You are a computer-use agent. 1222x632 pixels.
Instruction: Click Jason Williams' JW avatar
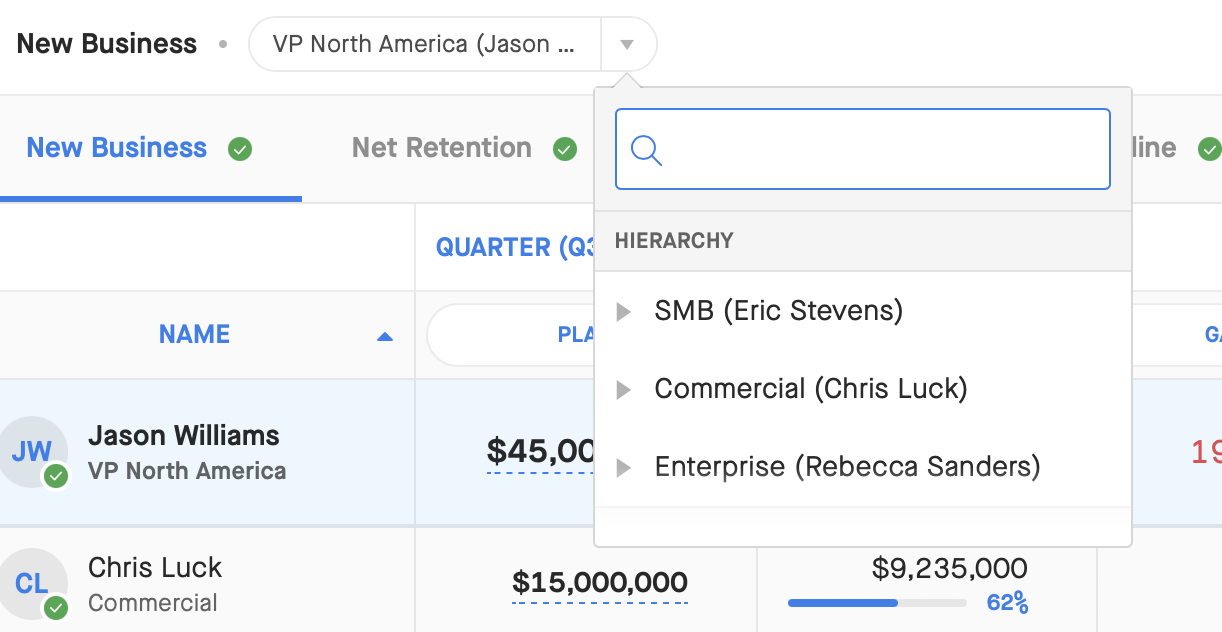(32, 451)
